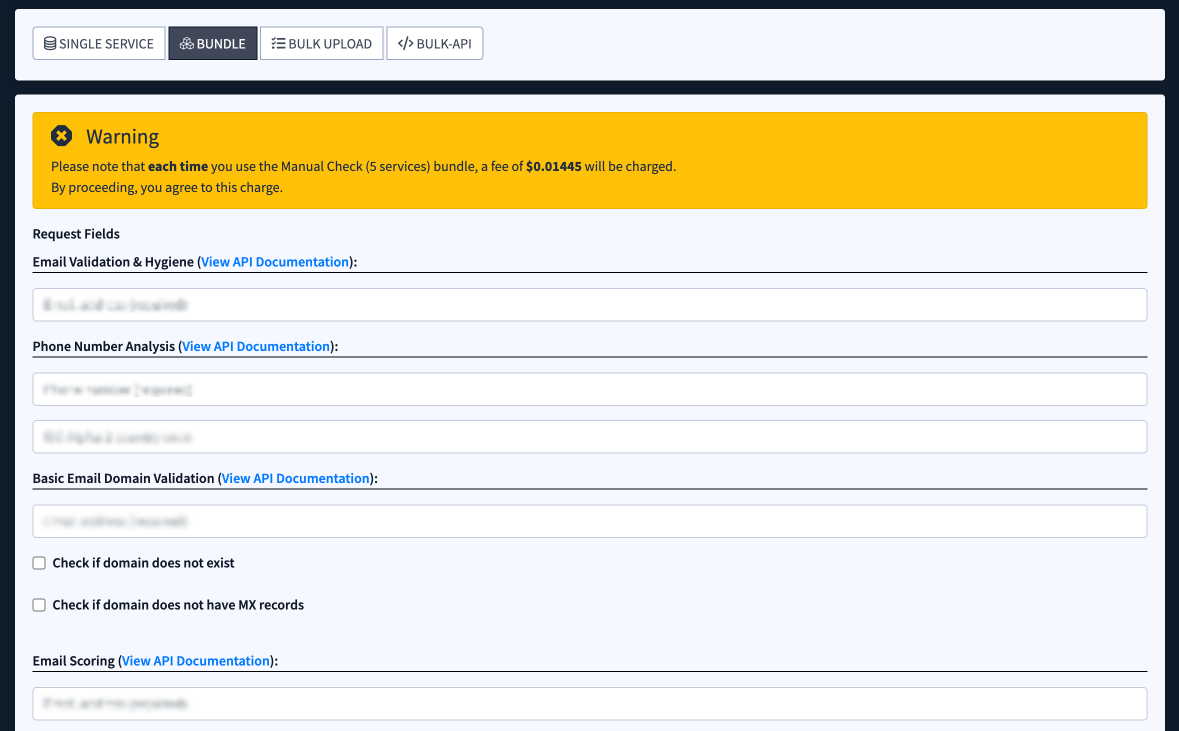Click the ISO Alpha-2 country code field
The image size is (1179, 731).
(x=590, y=437)
